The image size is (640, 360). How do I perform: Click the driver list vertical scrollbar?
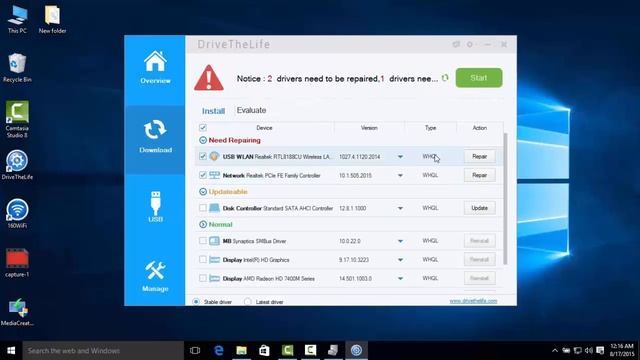tap(505, 199)
